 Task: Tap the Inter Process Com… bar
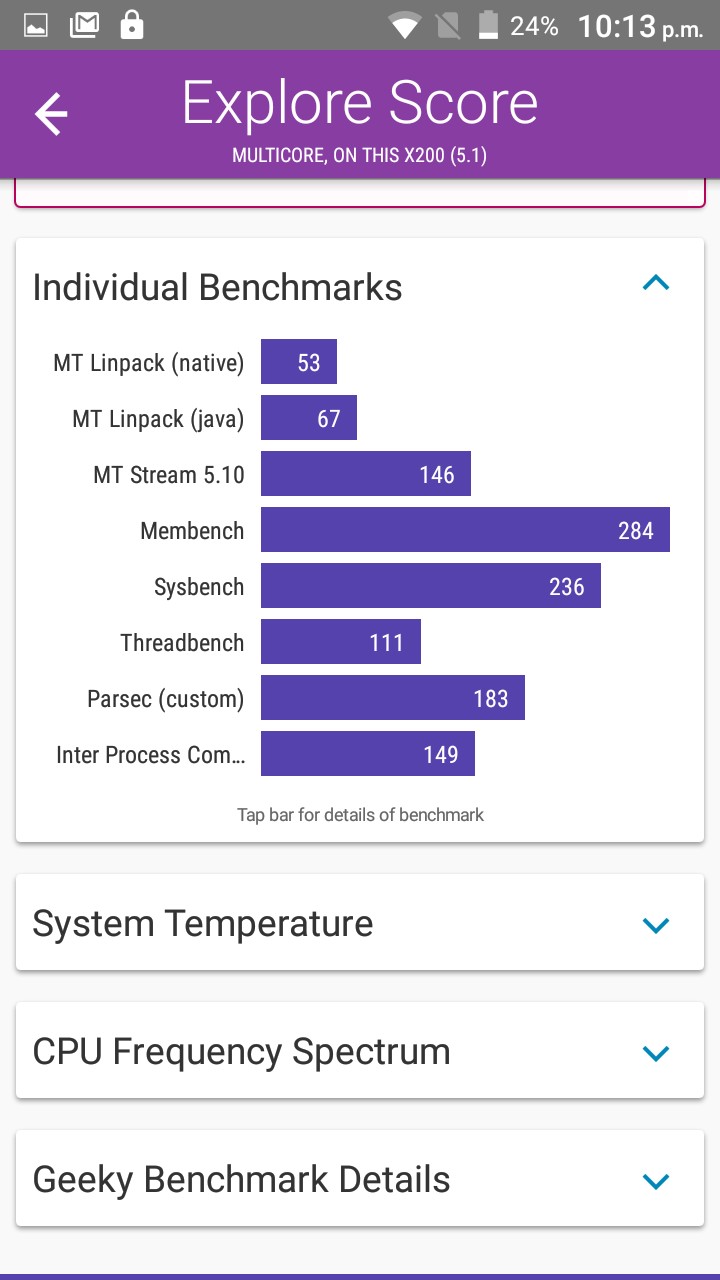tap(367, 754)
